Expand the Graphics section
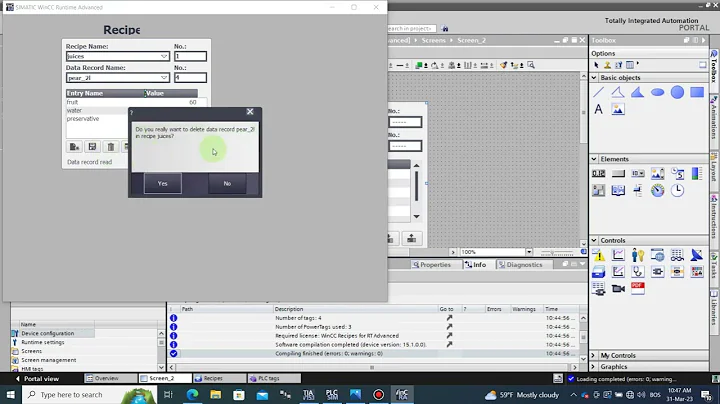 tap(593, 366)
